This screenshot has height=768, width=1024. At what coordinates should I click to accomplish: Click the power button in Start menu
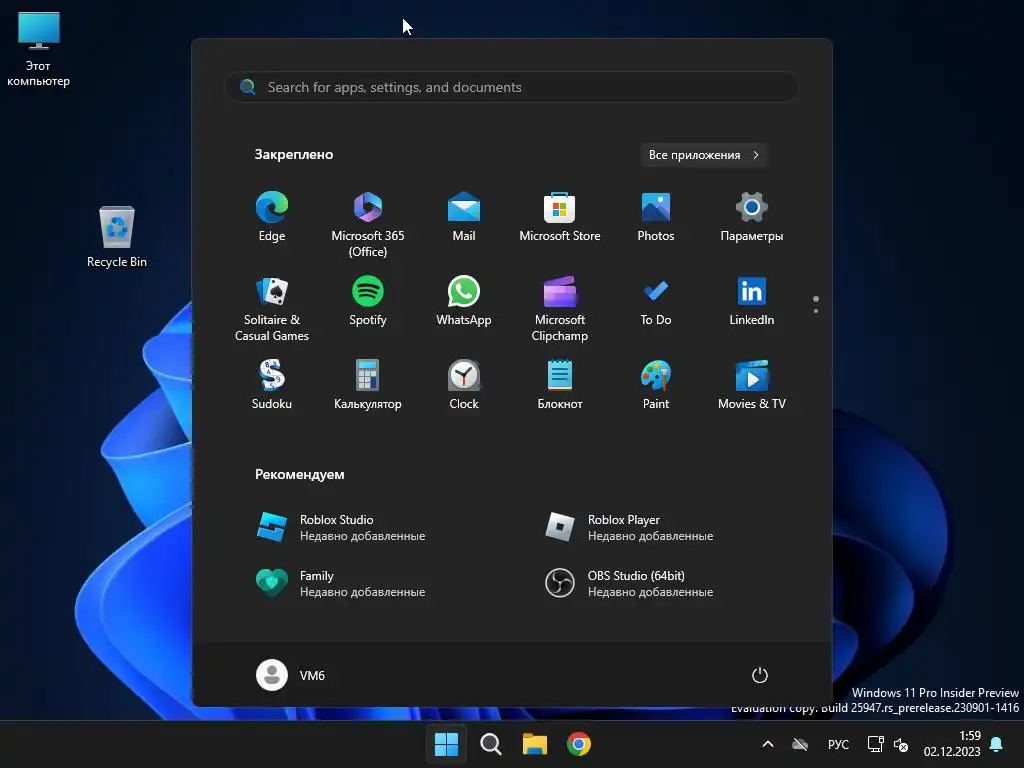[x=760, y=675]
